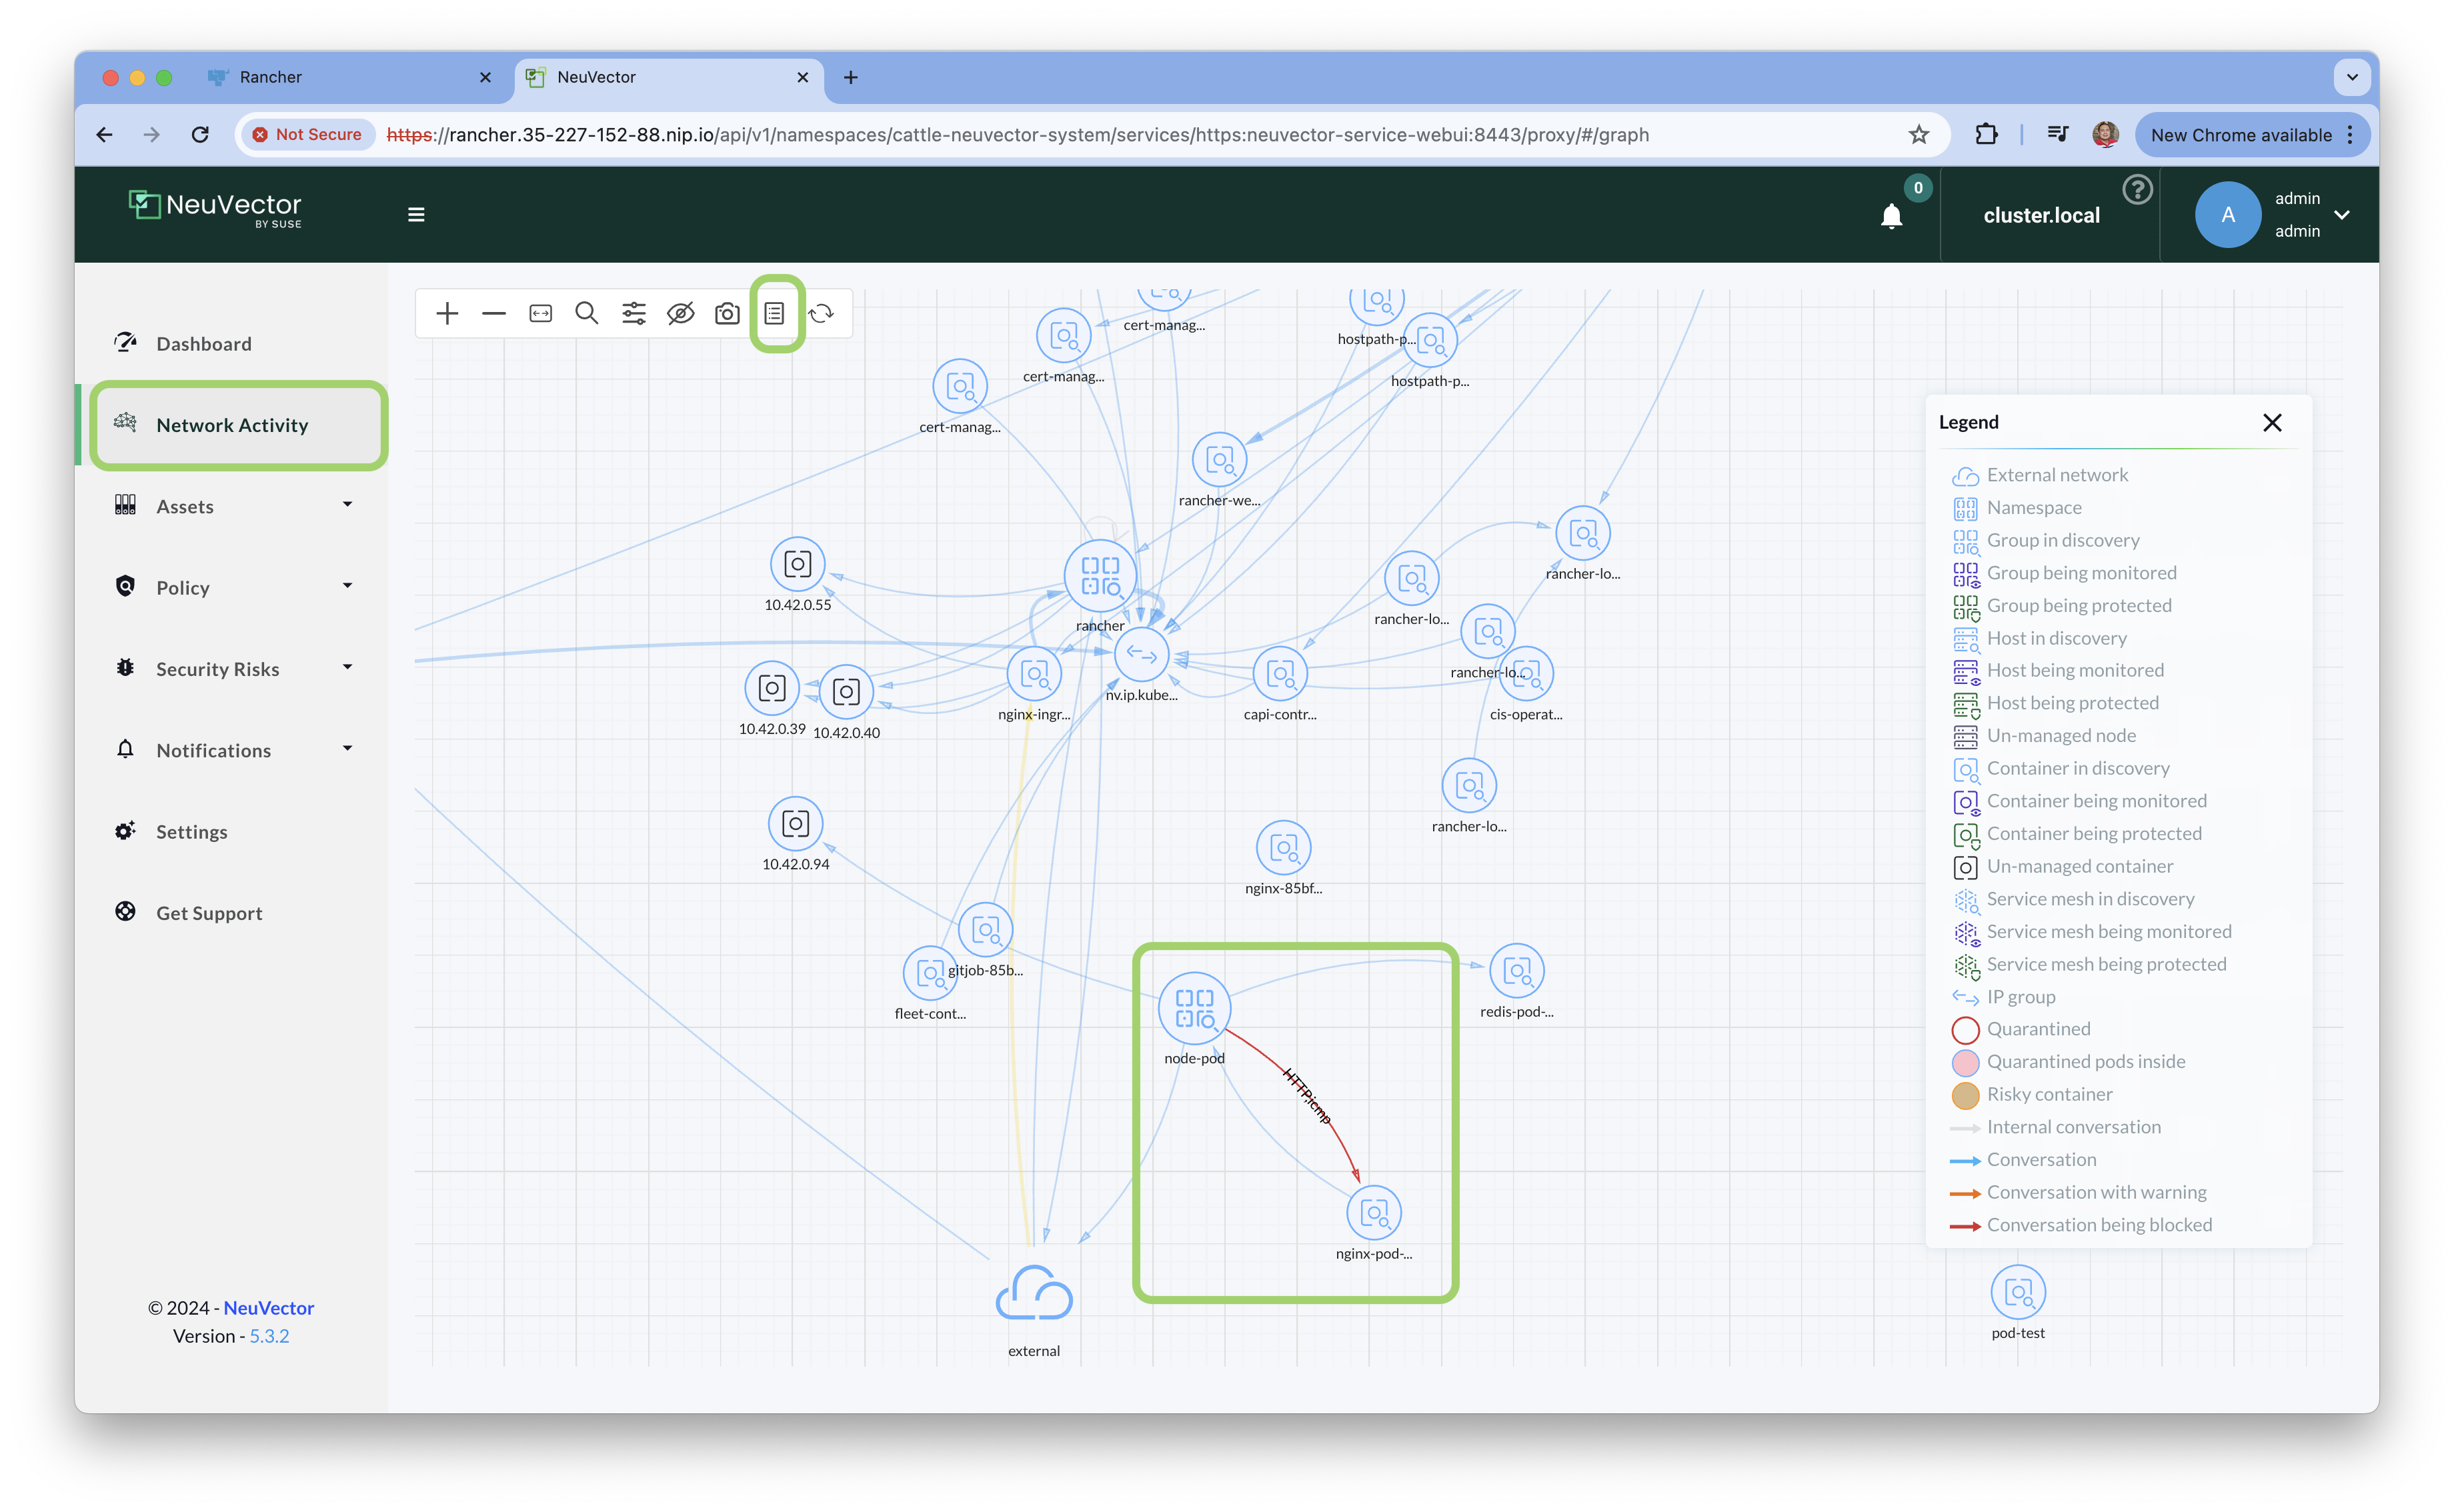Close the Legend panel
The width and height of the screenshot is (2454, 1512).
[x=2272, y=422]
